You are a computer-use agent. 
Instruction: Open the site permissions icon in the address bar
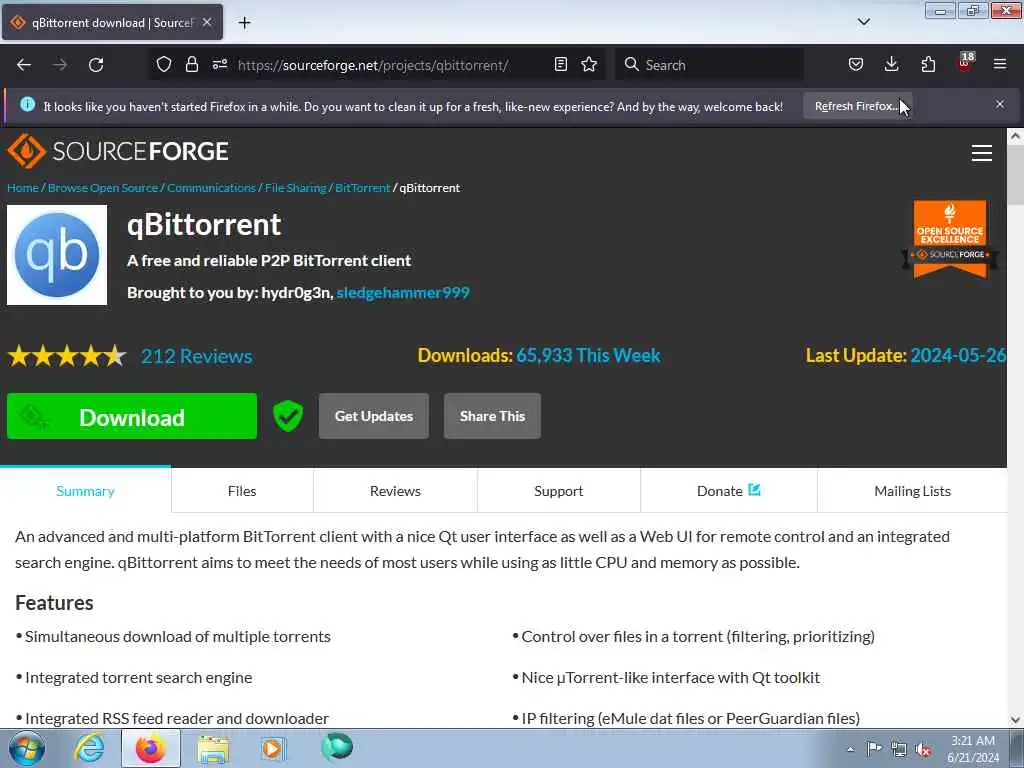click(x=219, y=64)
